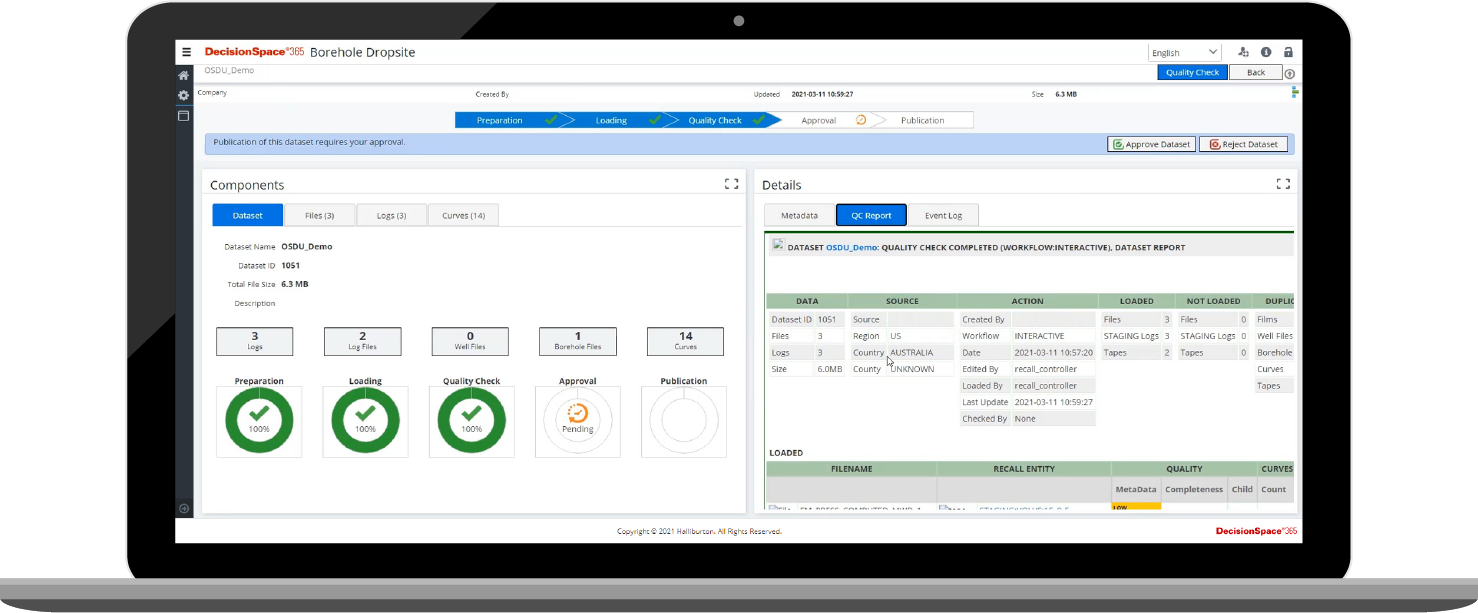
Task: Click the Quality Check 100% progress ring
Action: pyautogui.click(x=471, y=421)
